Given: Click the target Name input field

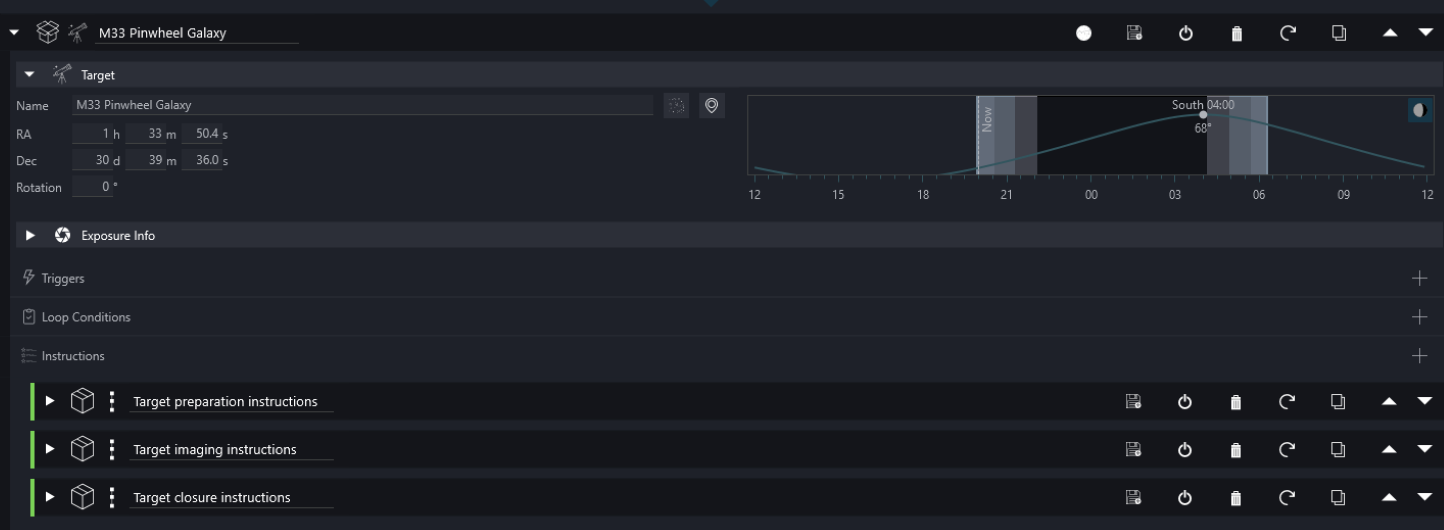Looking at the screenshot, I should (362, 105).
